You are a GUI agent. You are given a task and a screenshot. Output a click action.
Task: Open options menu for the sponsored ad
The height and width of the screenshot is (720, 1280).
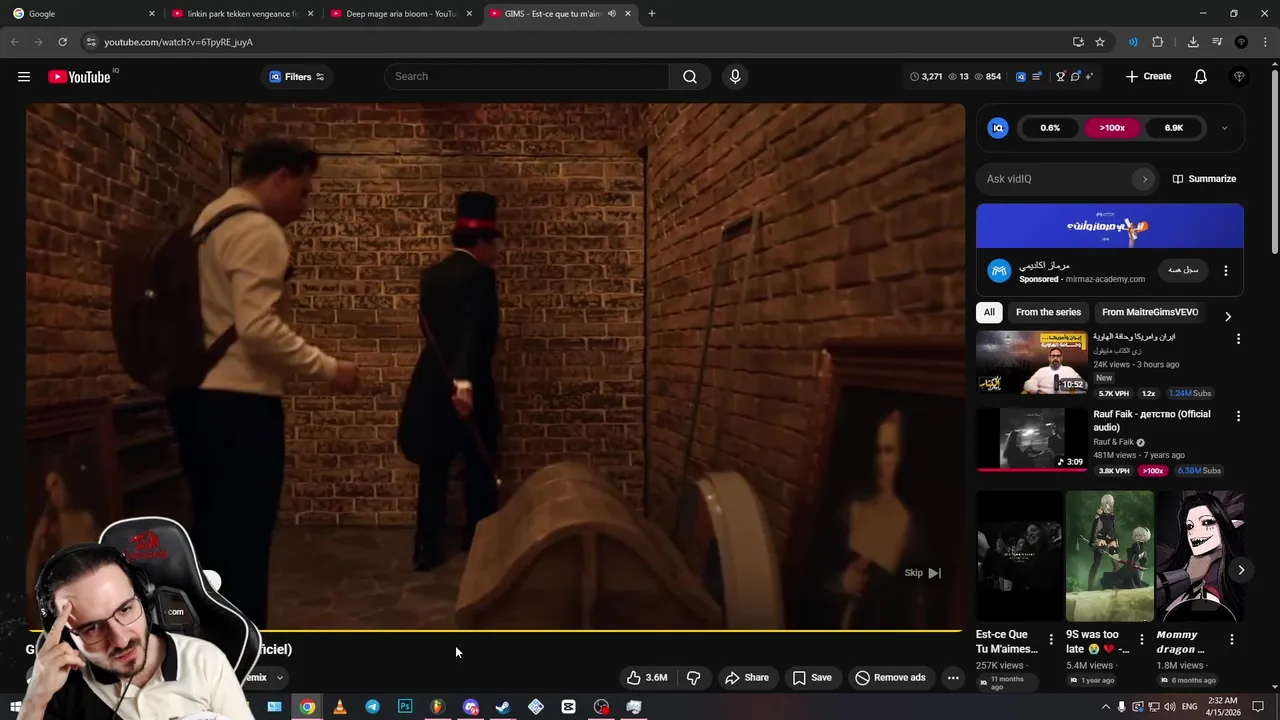click(1226, 270)
